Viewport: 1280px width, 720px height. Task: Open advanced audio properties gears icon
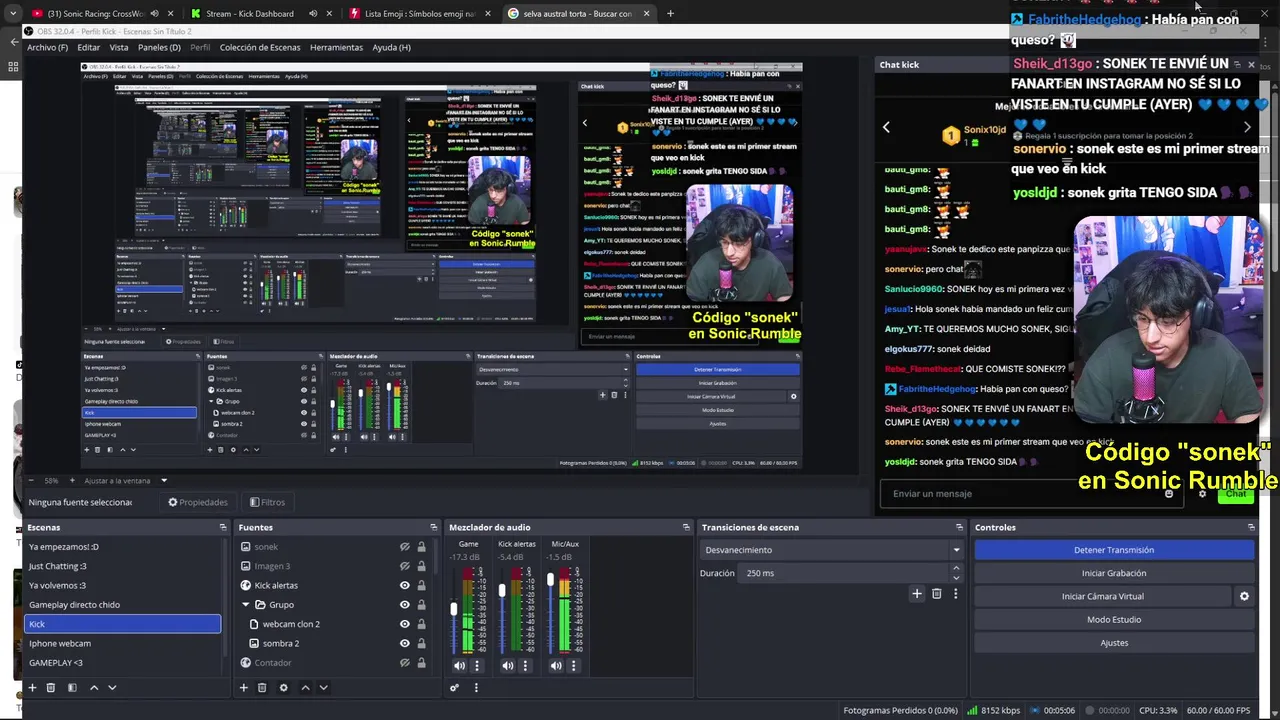tap(454, 687)
